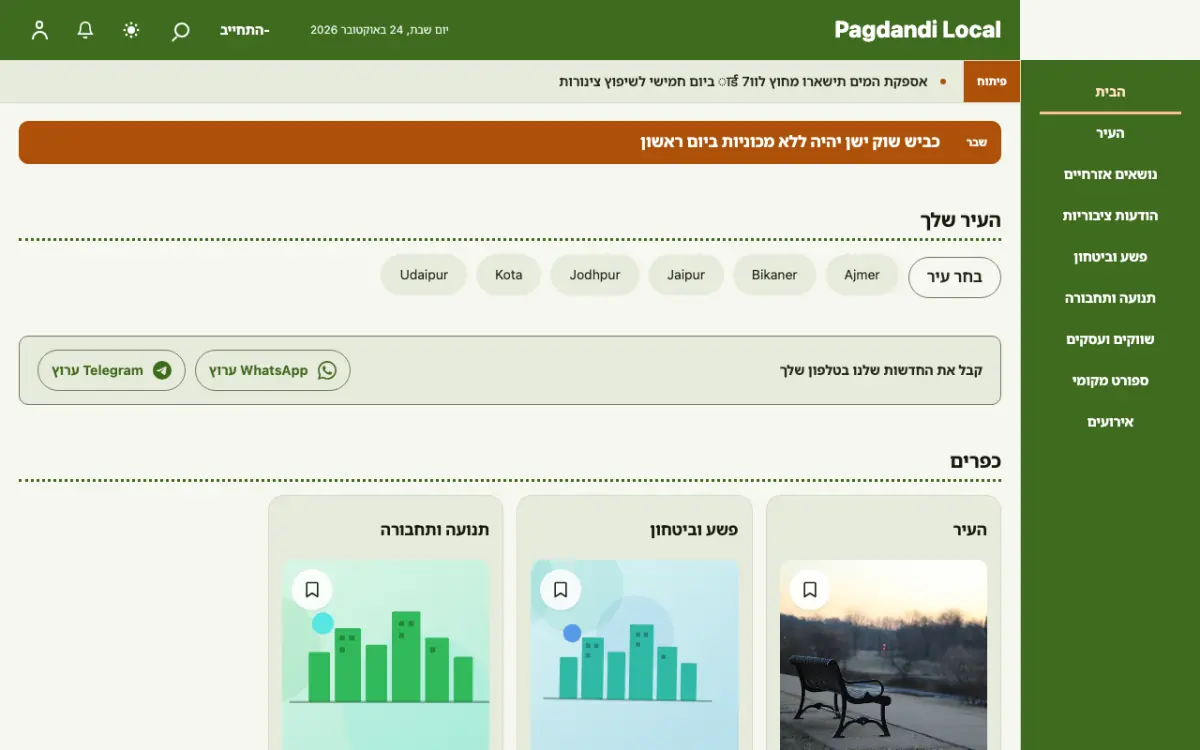Join the WhatsApp ערוץ channel

273,370
